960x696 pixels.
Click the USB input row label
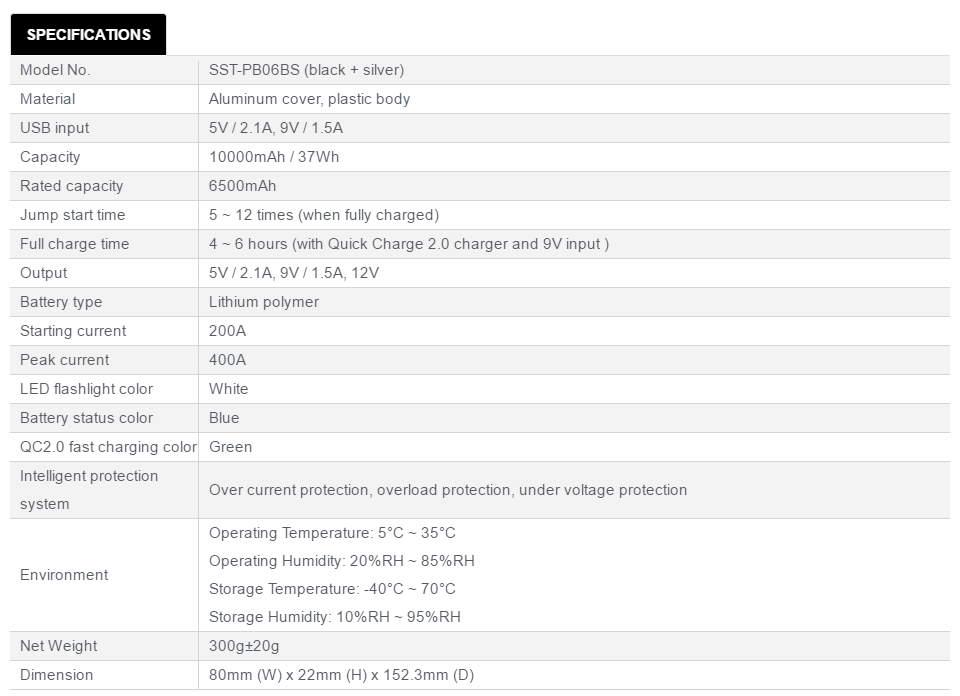tap(54, 128)
